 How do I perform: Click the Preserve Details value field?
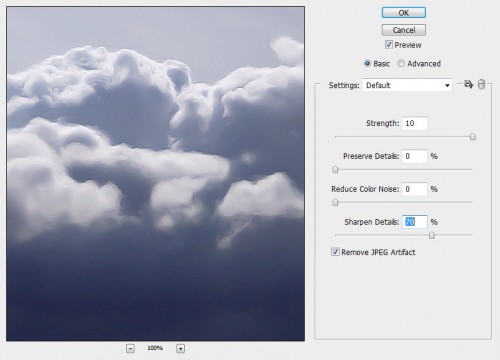pos(415,156)
